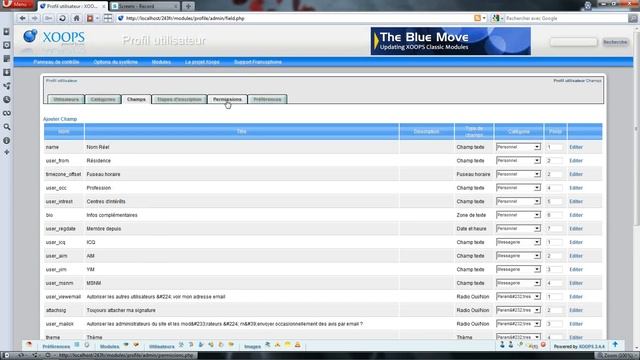Click Editer link for attachsig row
This screenshot has height=360, width=640.
(576, 310)
